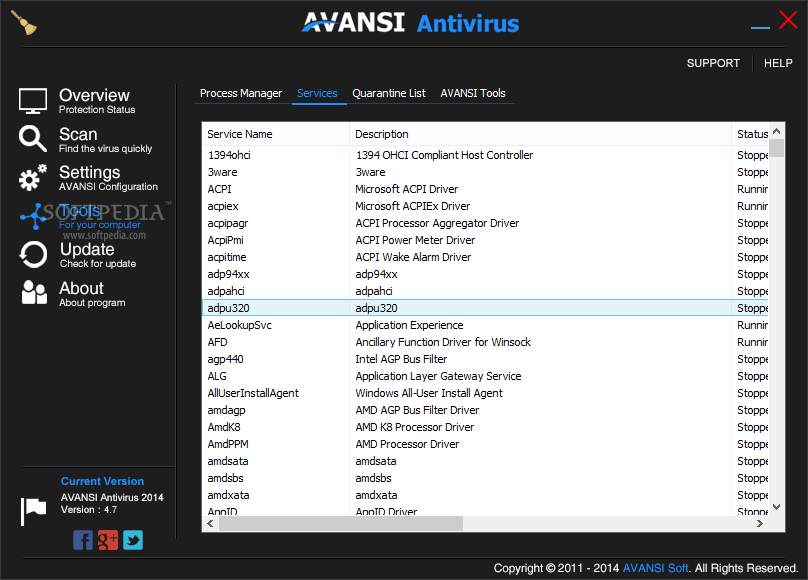Open the Twitter bird icon
Viewport: 808px width, 580px height.
(x=133, y=540)
